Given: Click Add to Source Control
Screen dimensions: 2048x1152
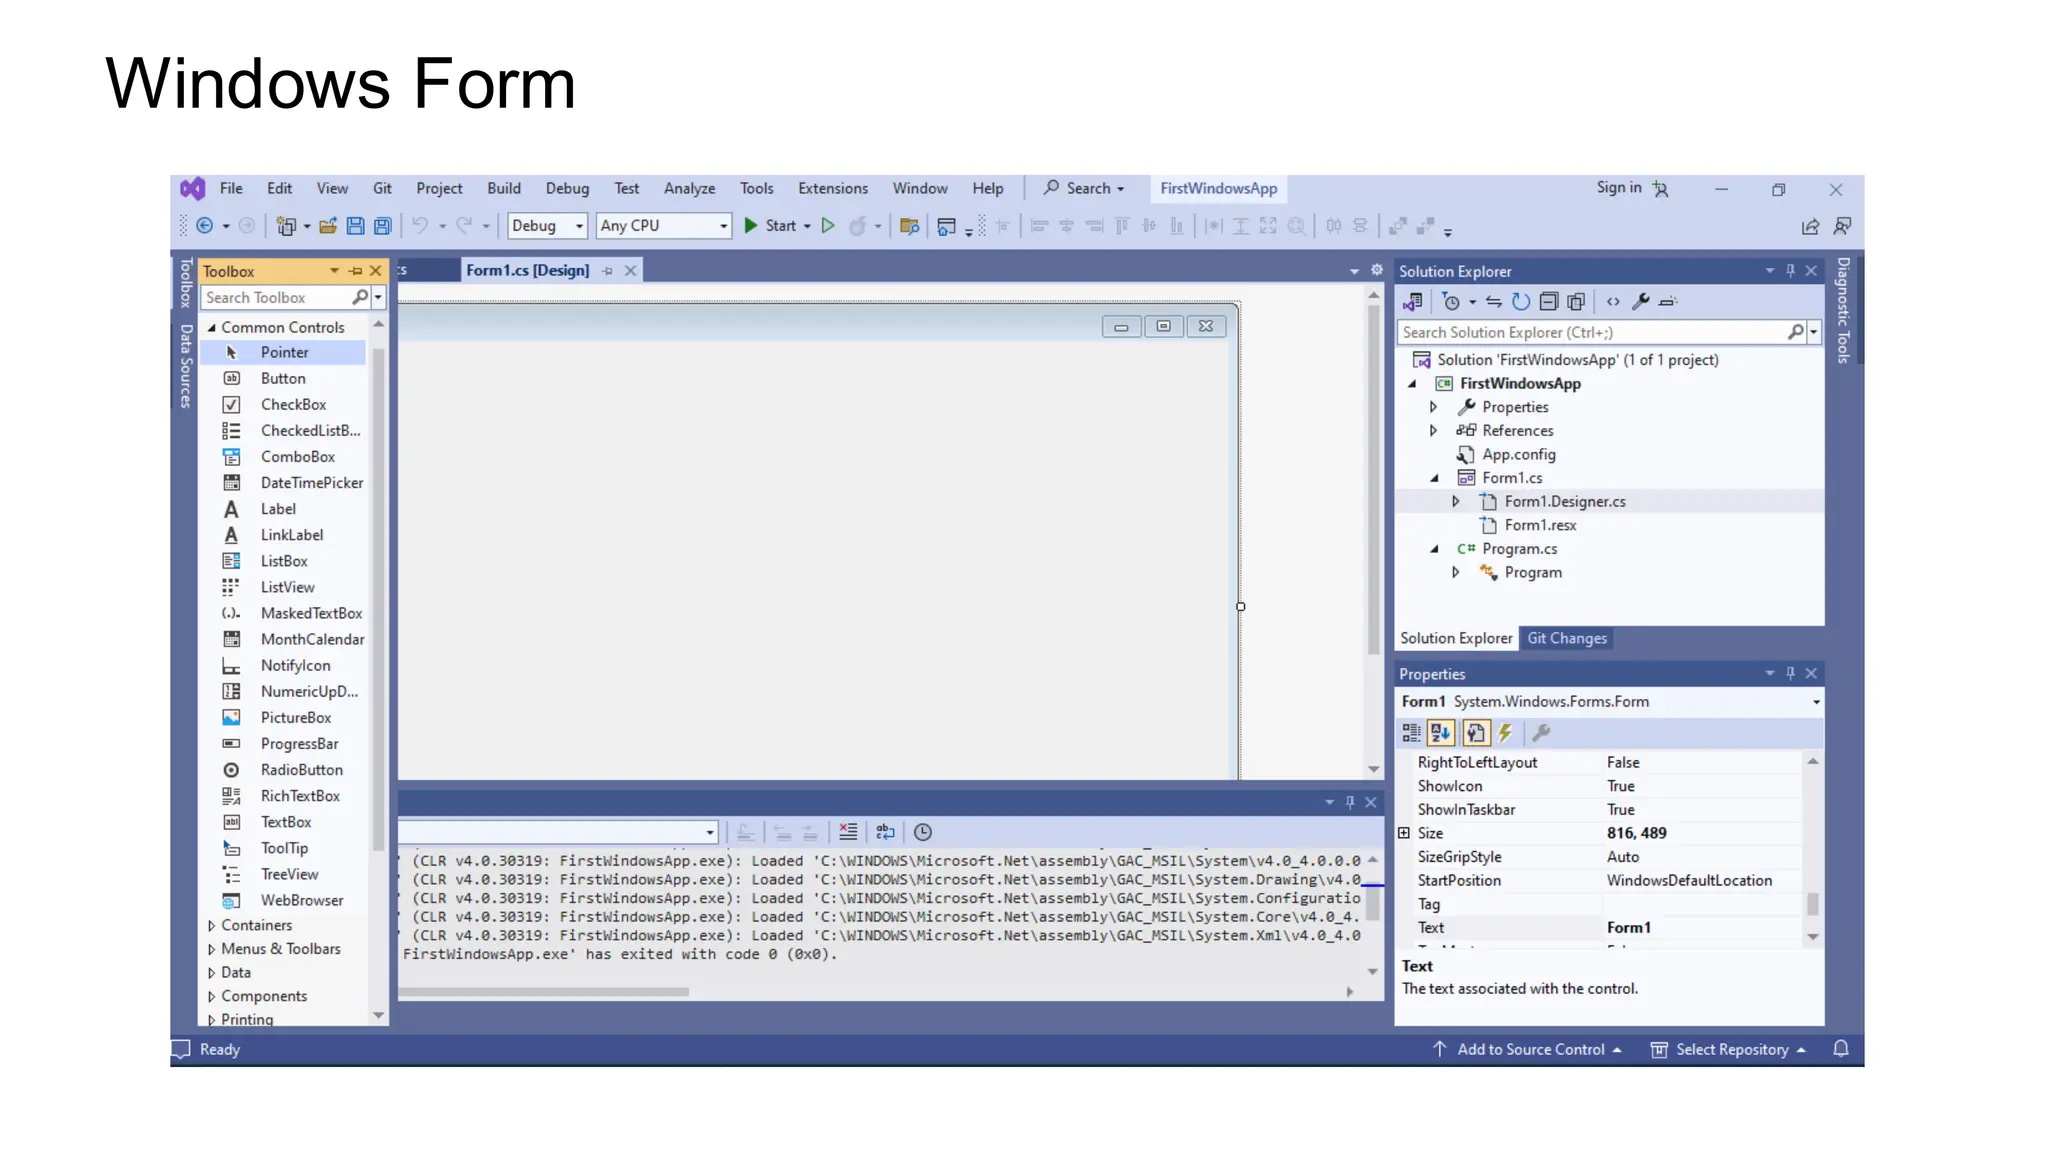Looking at the screenshot, I should coord(1527,1049).
